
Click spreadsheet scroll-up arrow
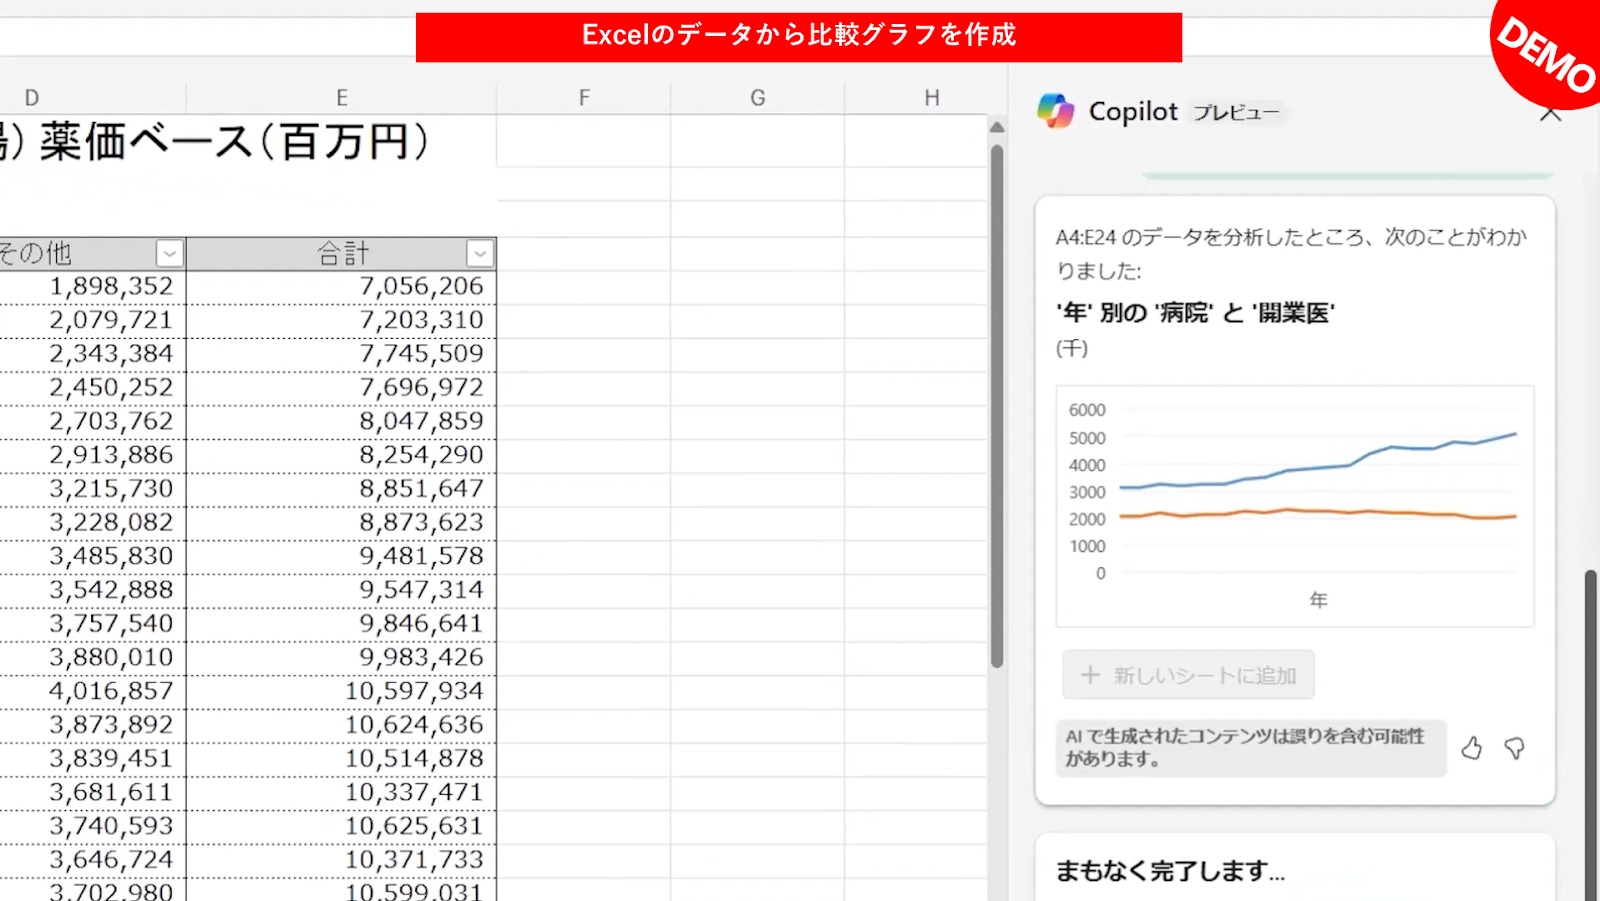(x=997, y=128)
